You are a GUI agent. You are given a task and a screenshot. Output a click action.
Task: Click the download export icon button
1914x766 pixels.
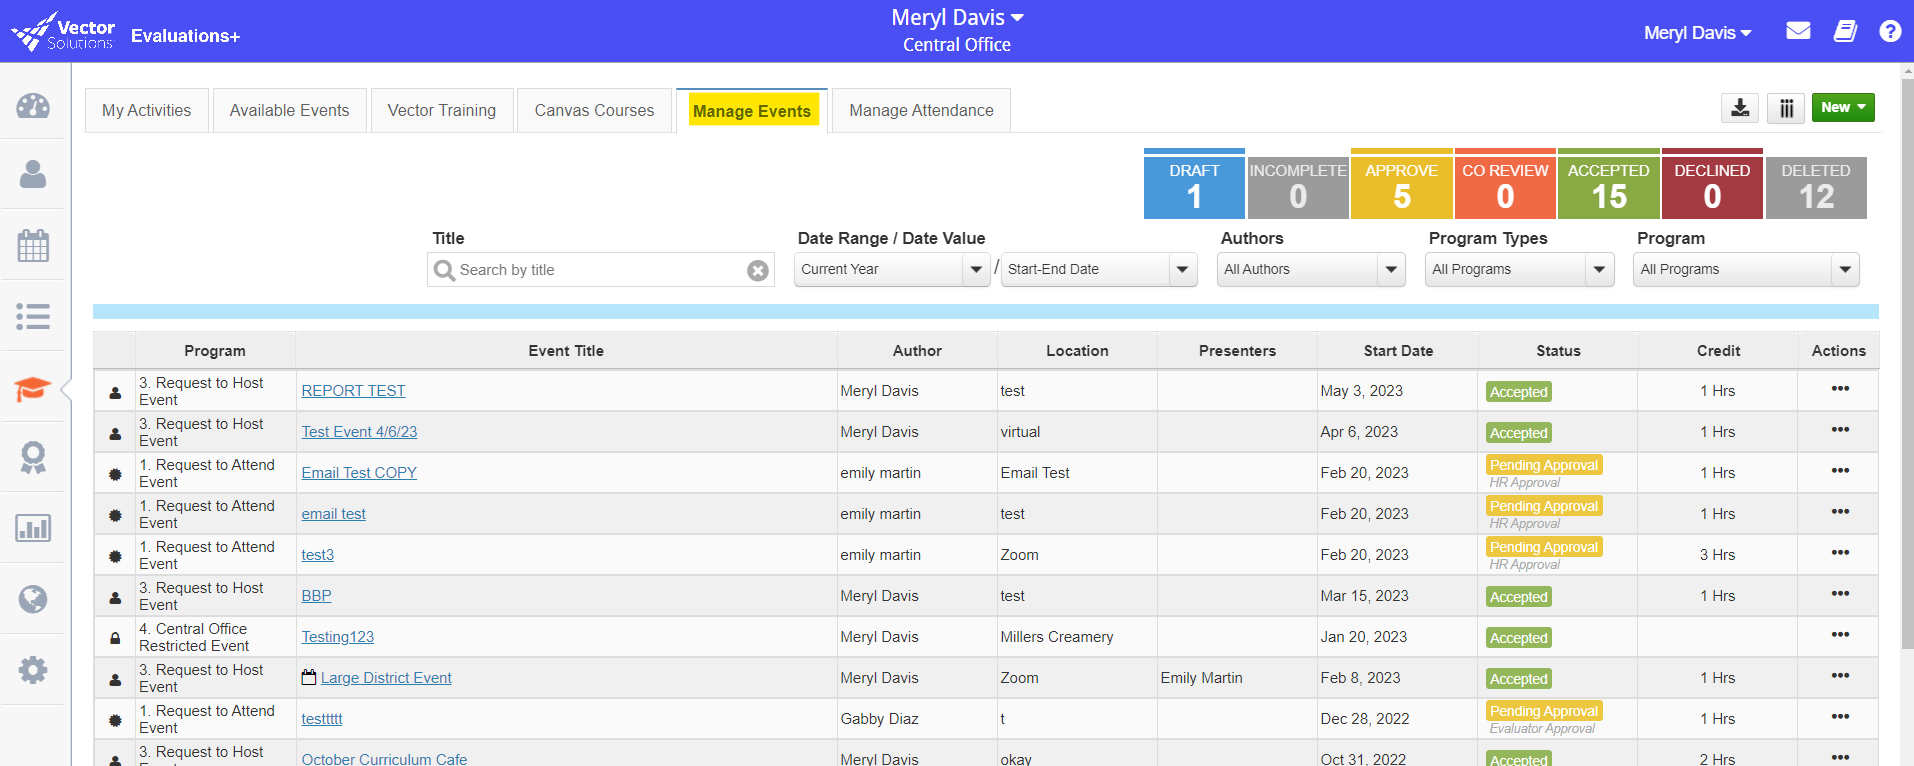(x=1740, y=108)
